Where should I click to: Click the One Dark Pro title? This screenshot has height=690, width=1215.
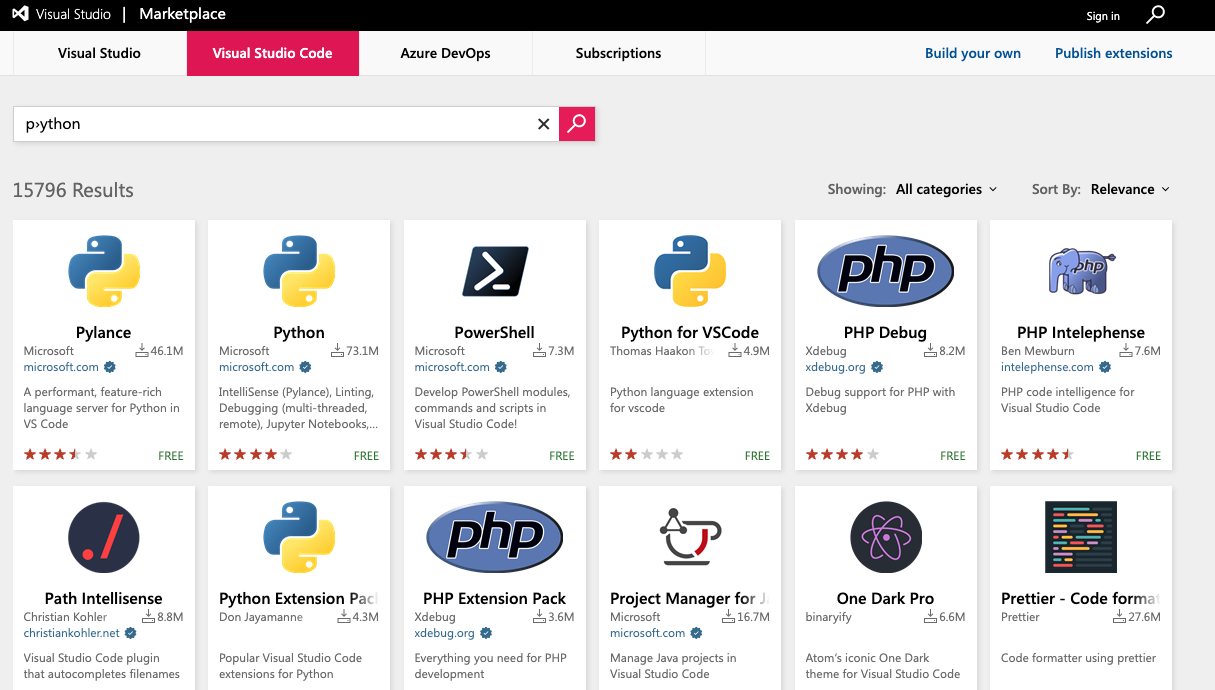click(x=886, y=598)
